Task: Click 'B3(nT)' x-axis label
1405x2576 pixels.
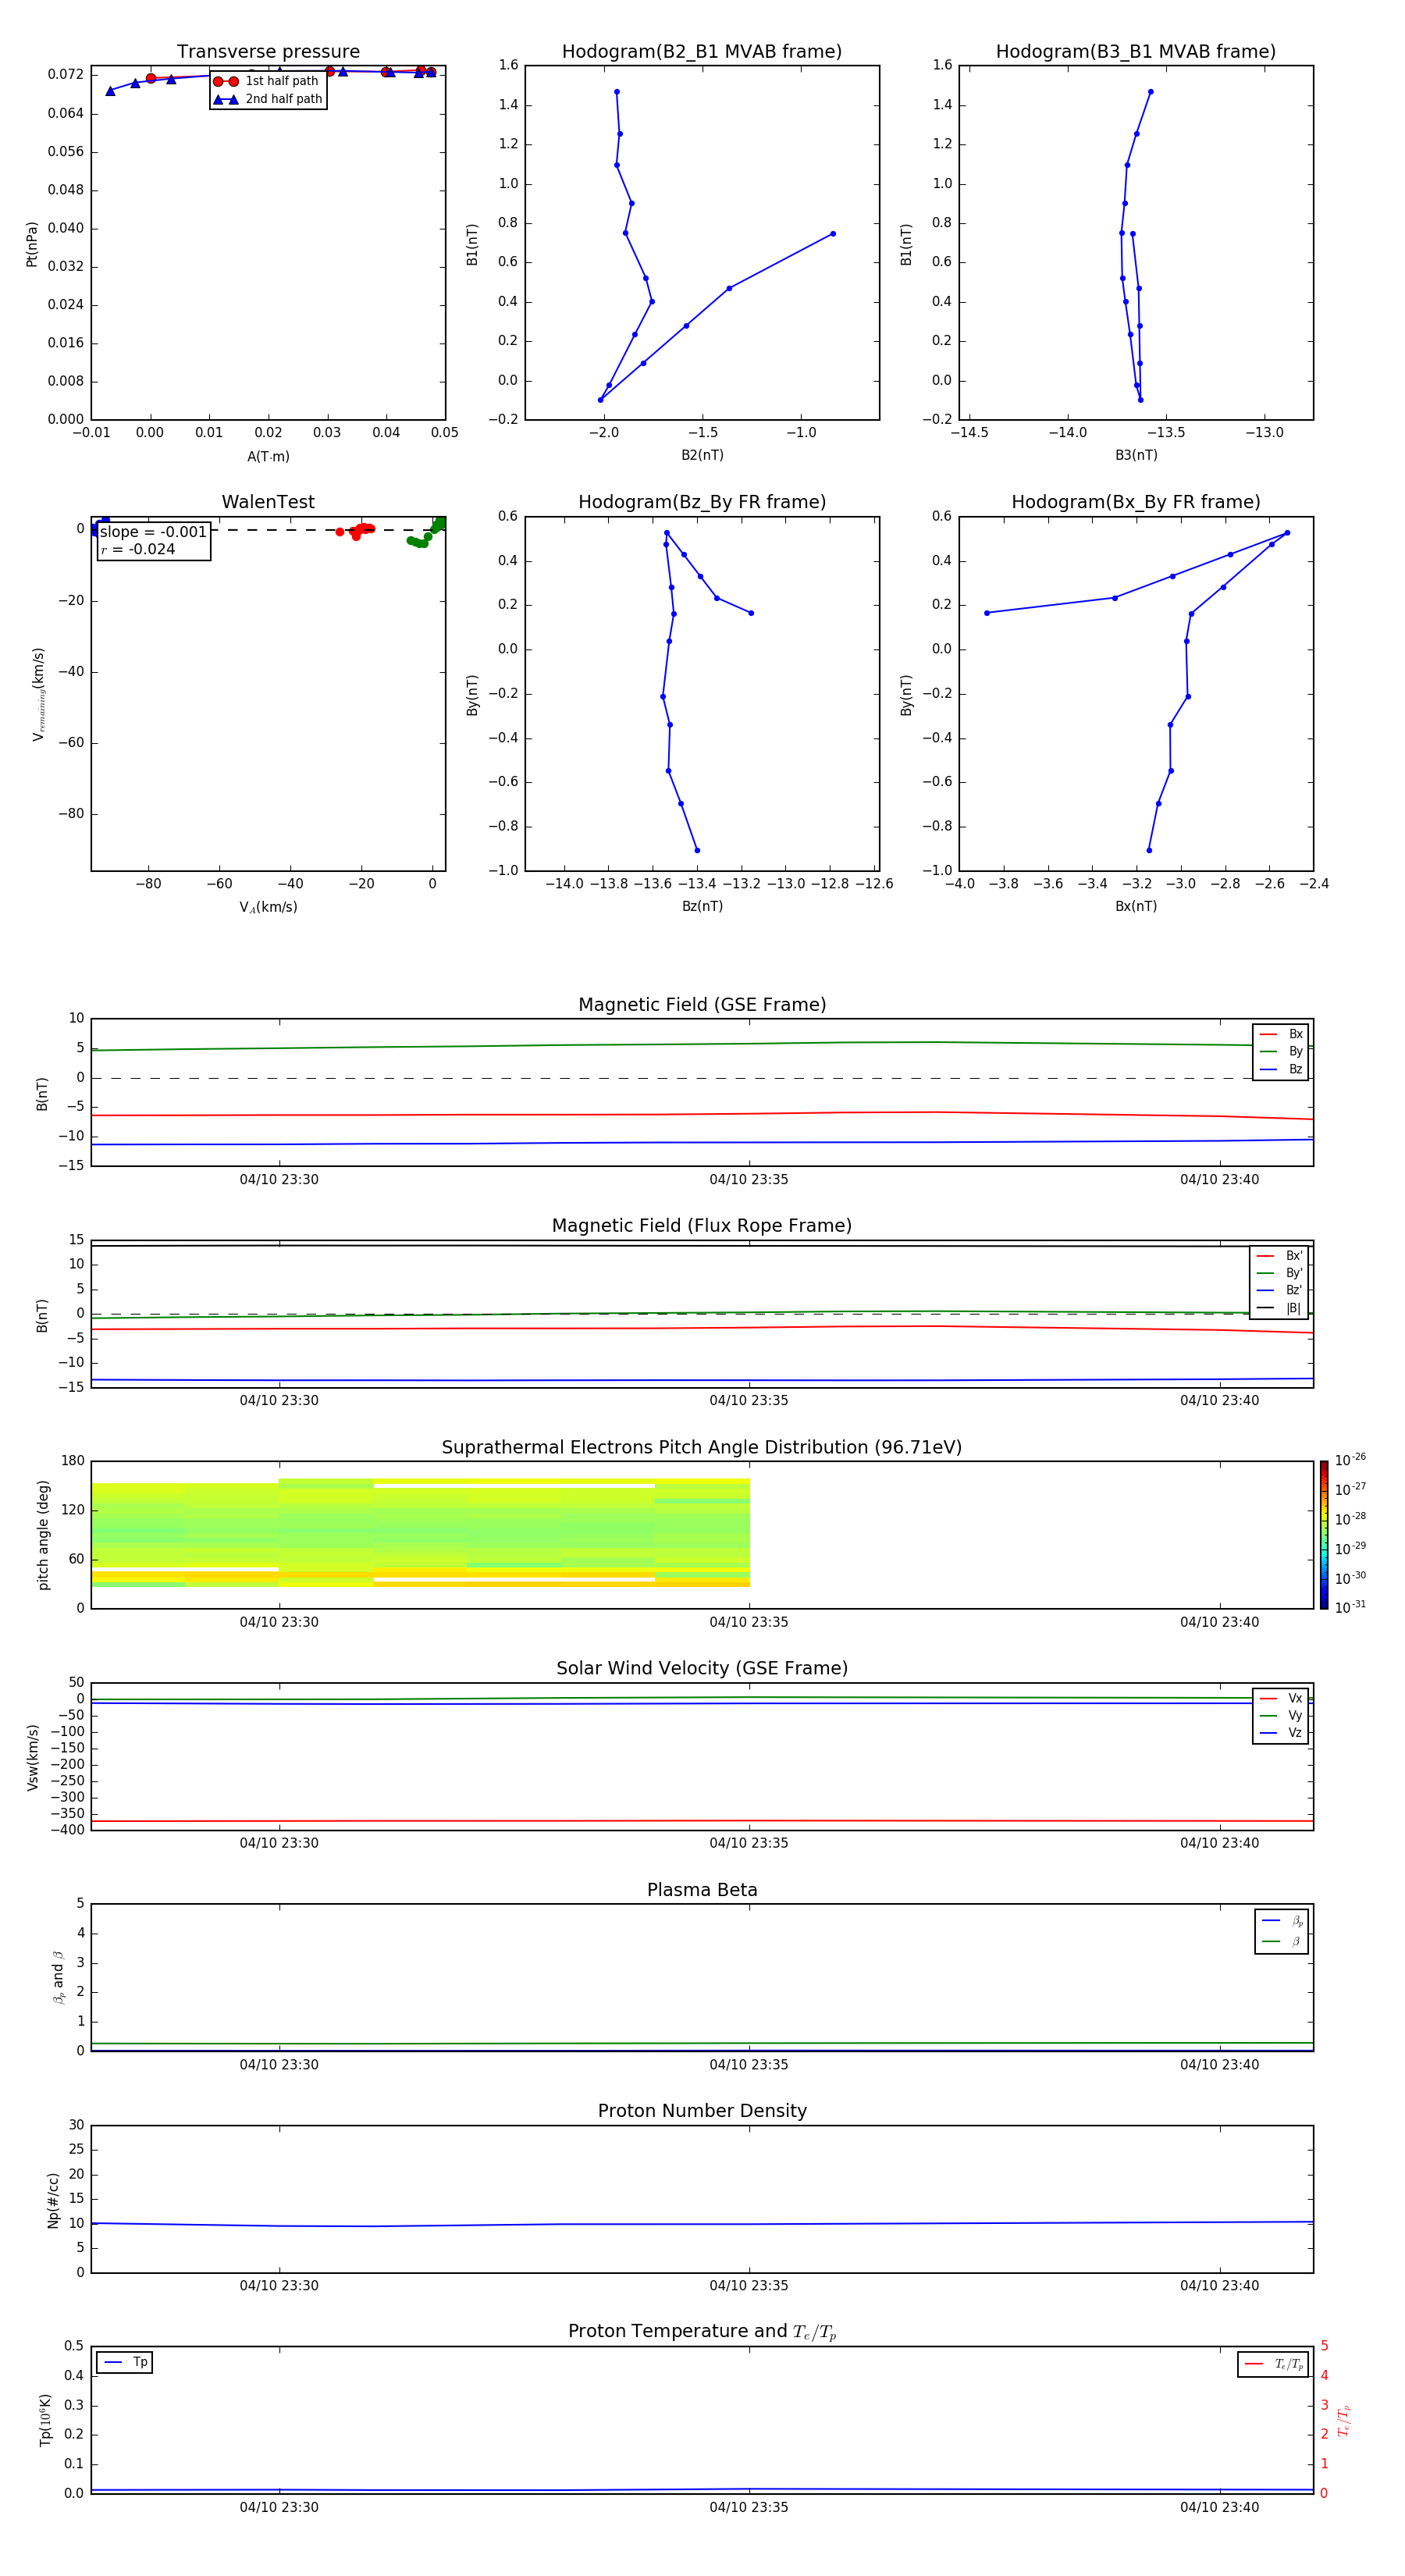Action: pos(1136,455)
